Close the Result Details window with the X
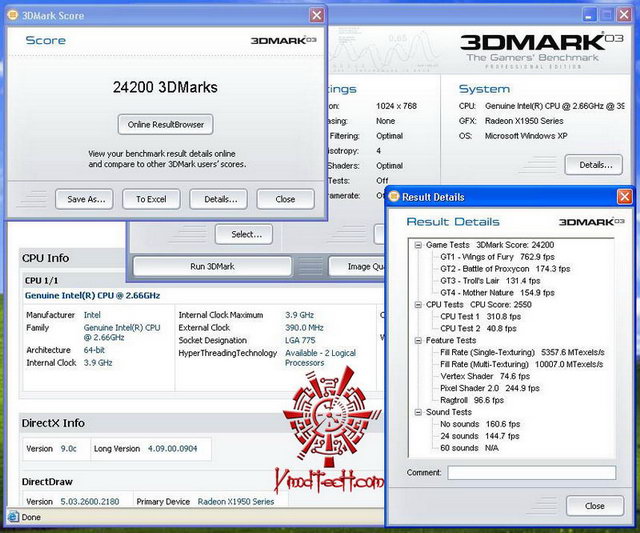Screen dimensions: 640x533 [x=624, y=197]
